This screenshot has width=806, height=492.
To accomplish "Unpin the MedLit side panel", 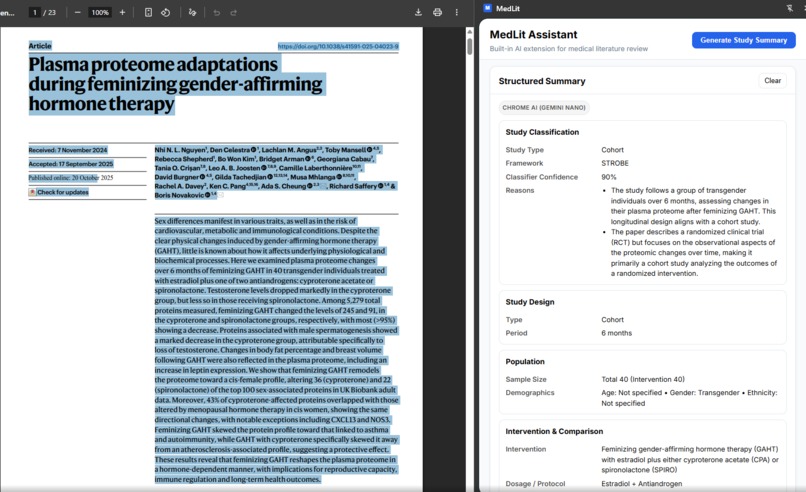I will [790, 8].
